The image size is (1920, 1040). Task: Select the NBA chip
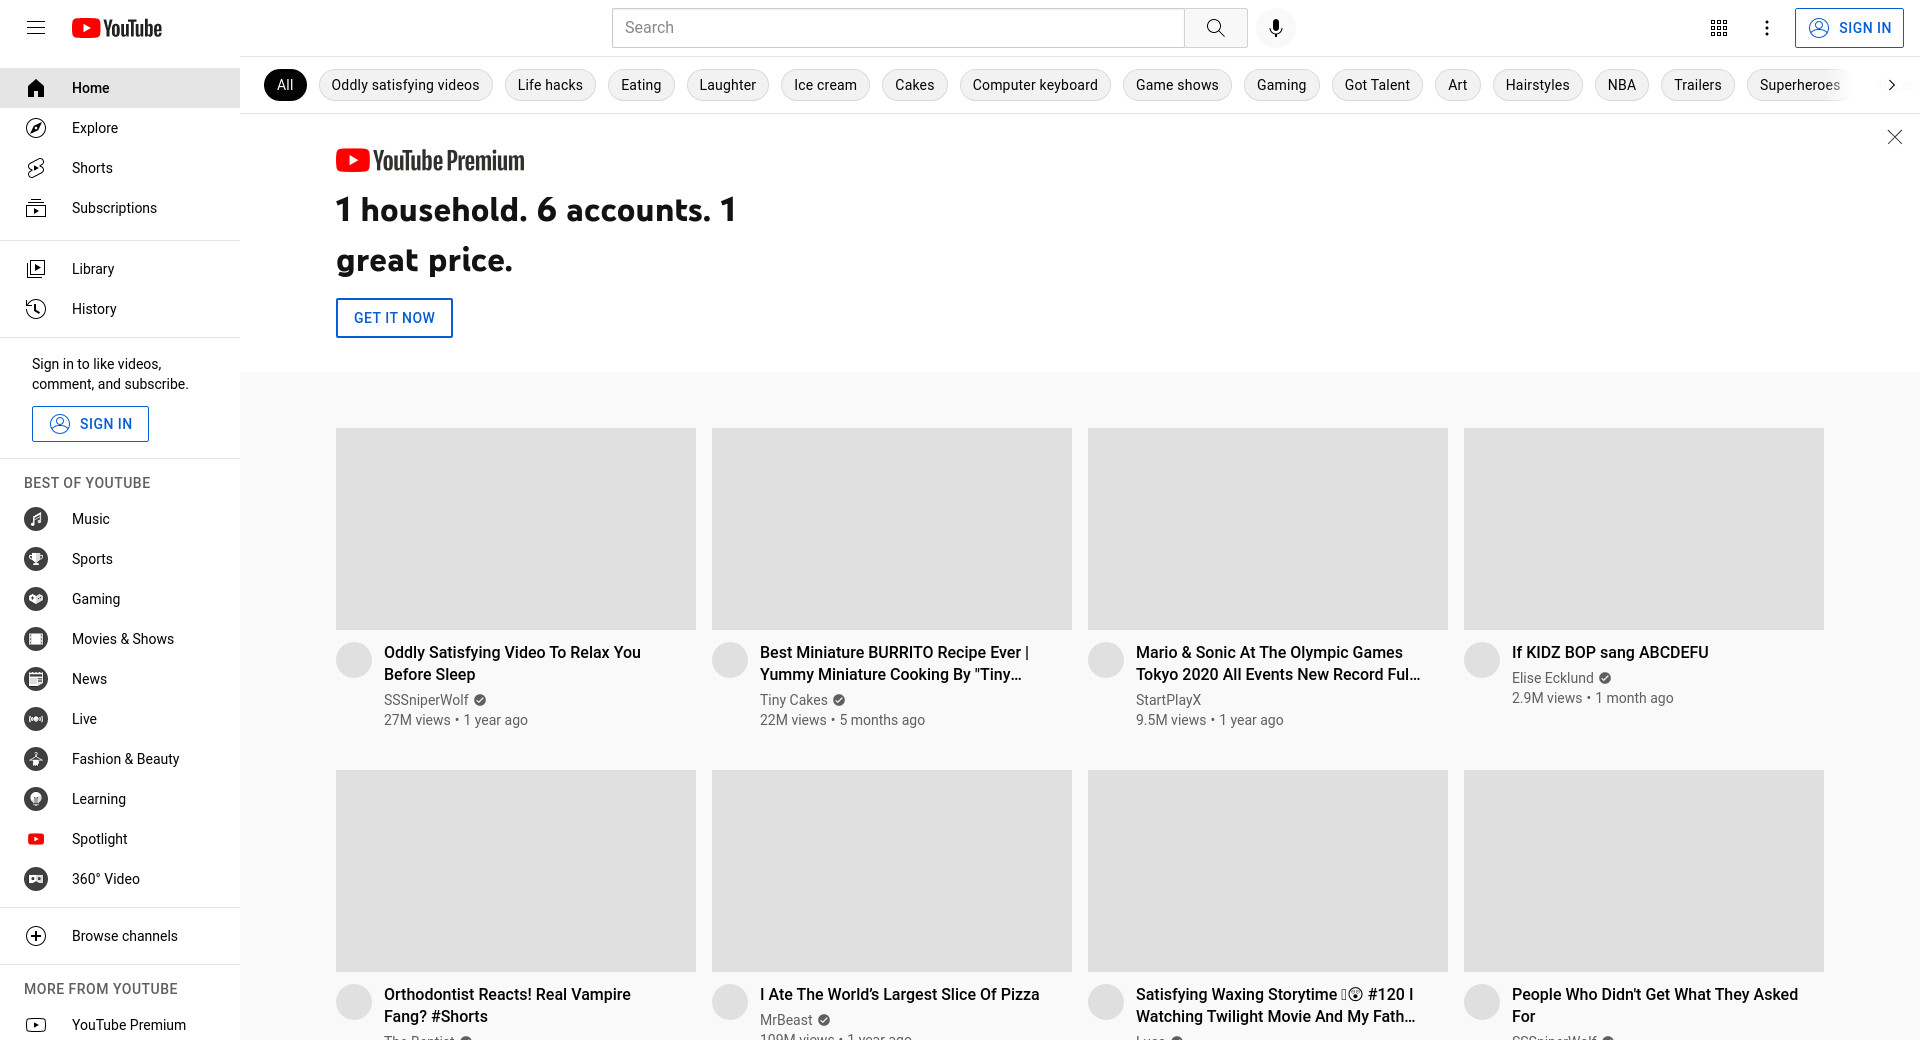1622,85
